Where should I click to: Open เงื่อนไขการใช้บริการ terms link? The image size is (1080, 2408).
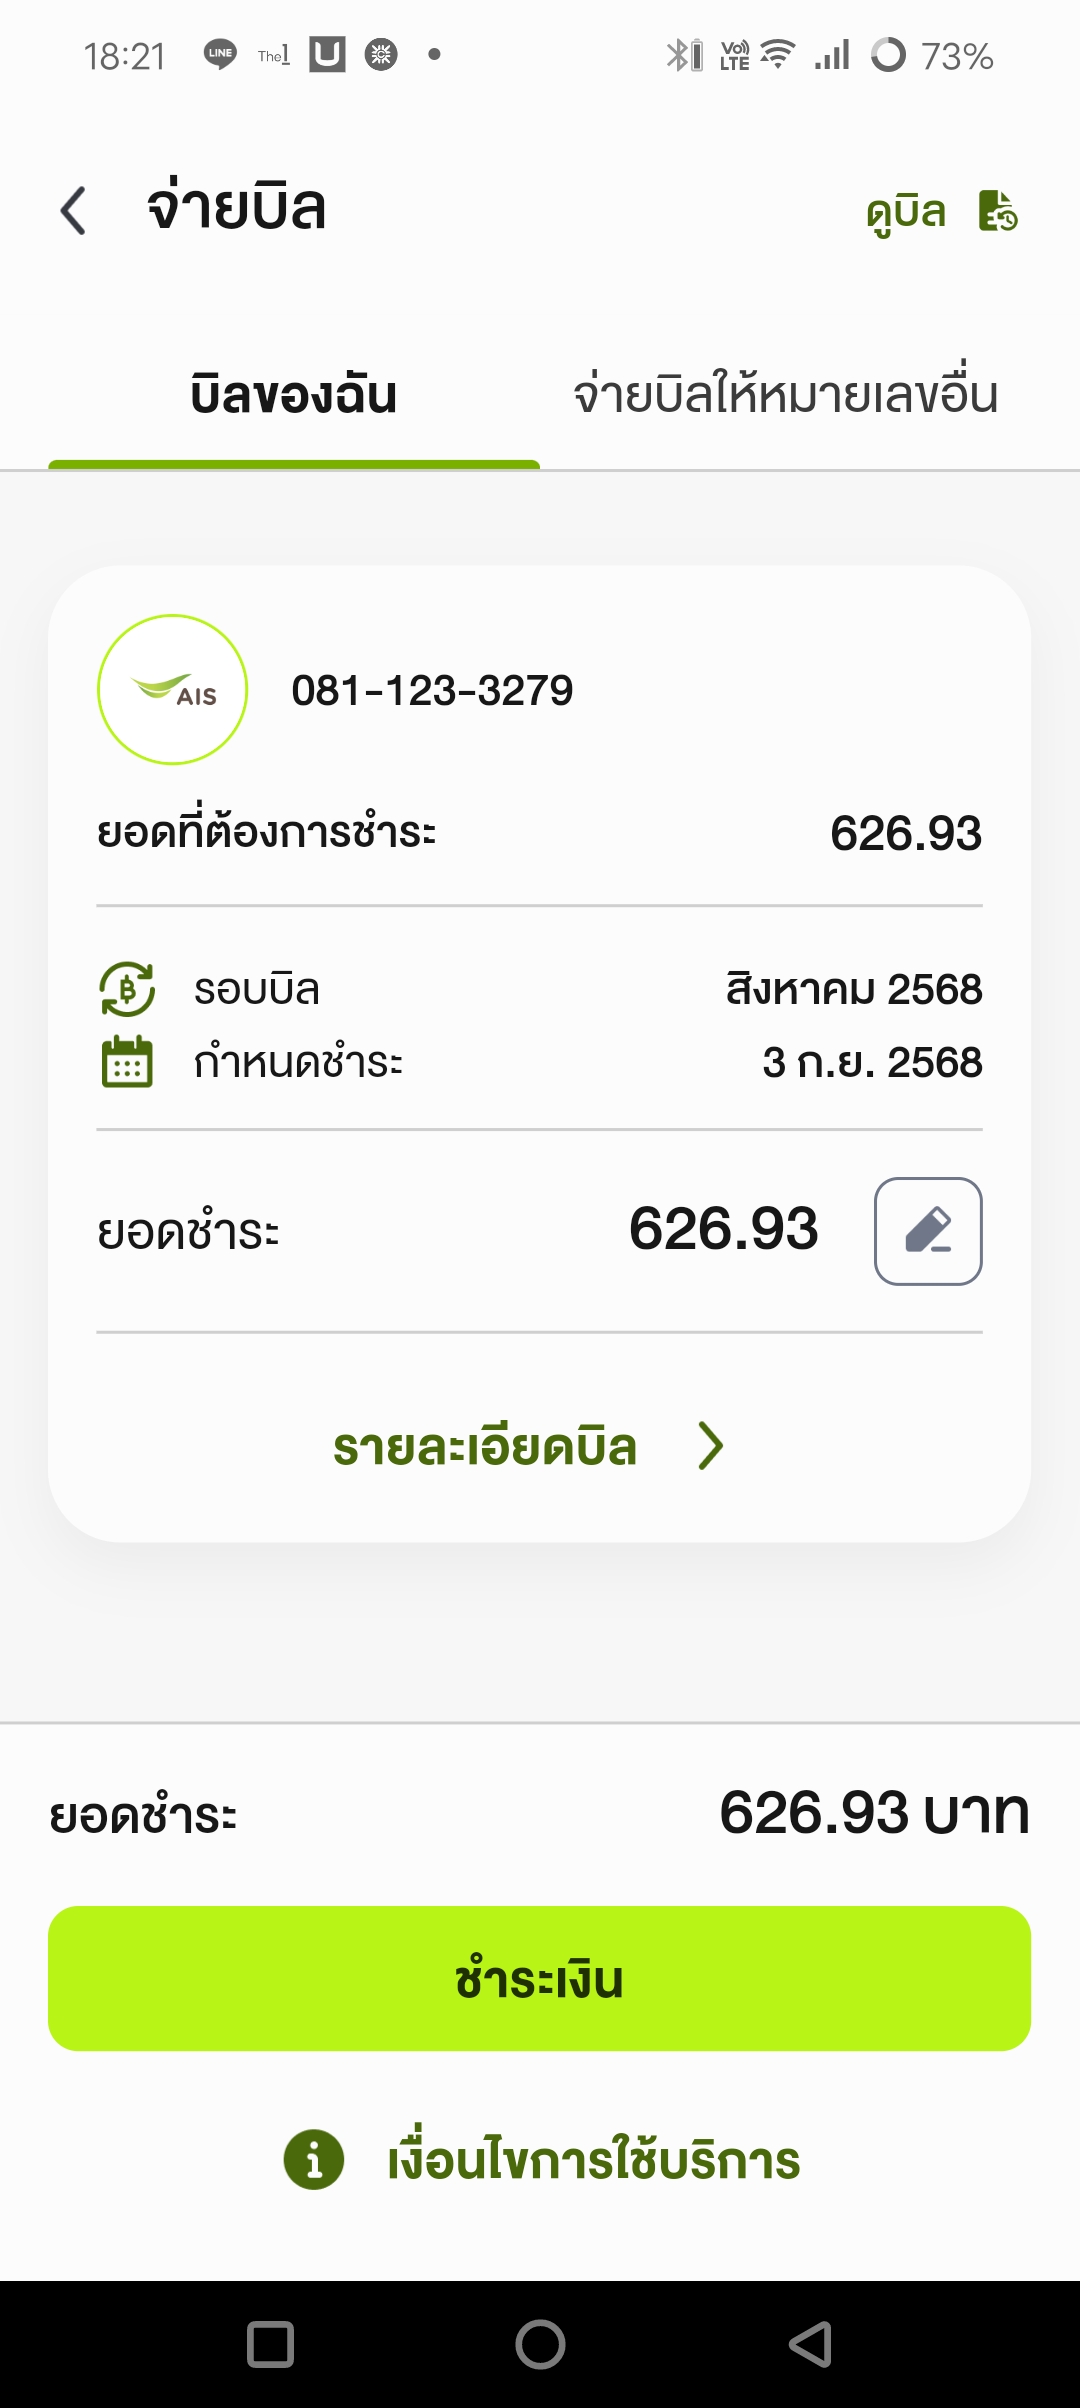[594, 2160]
